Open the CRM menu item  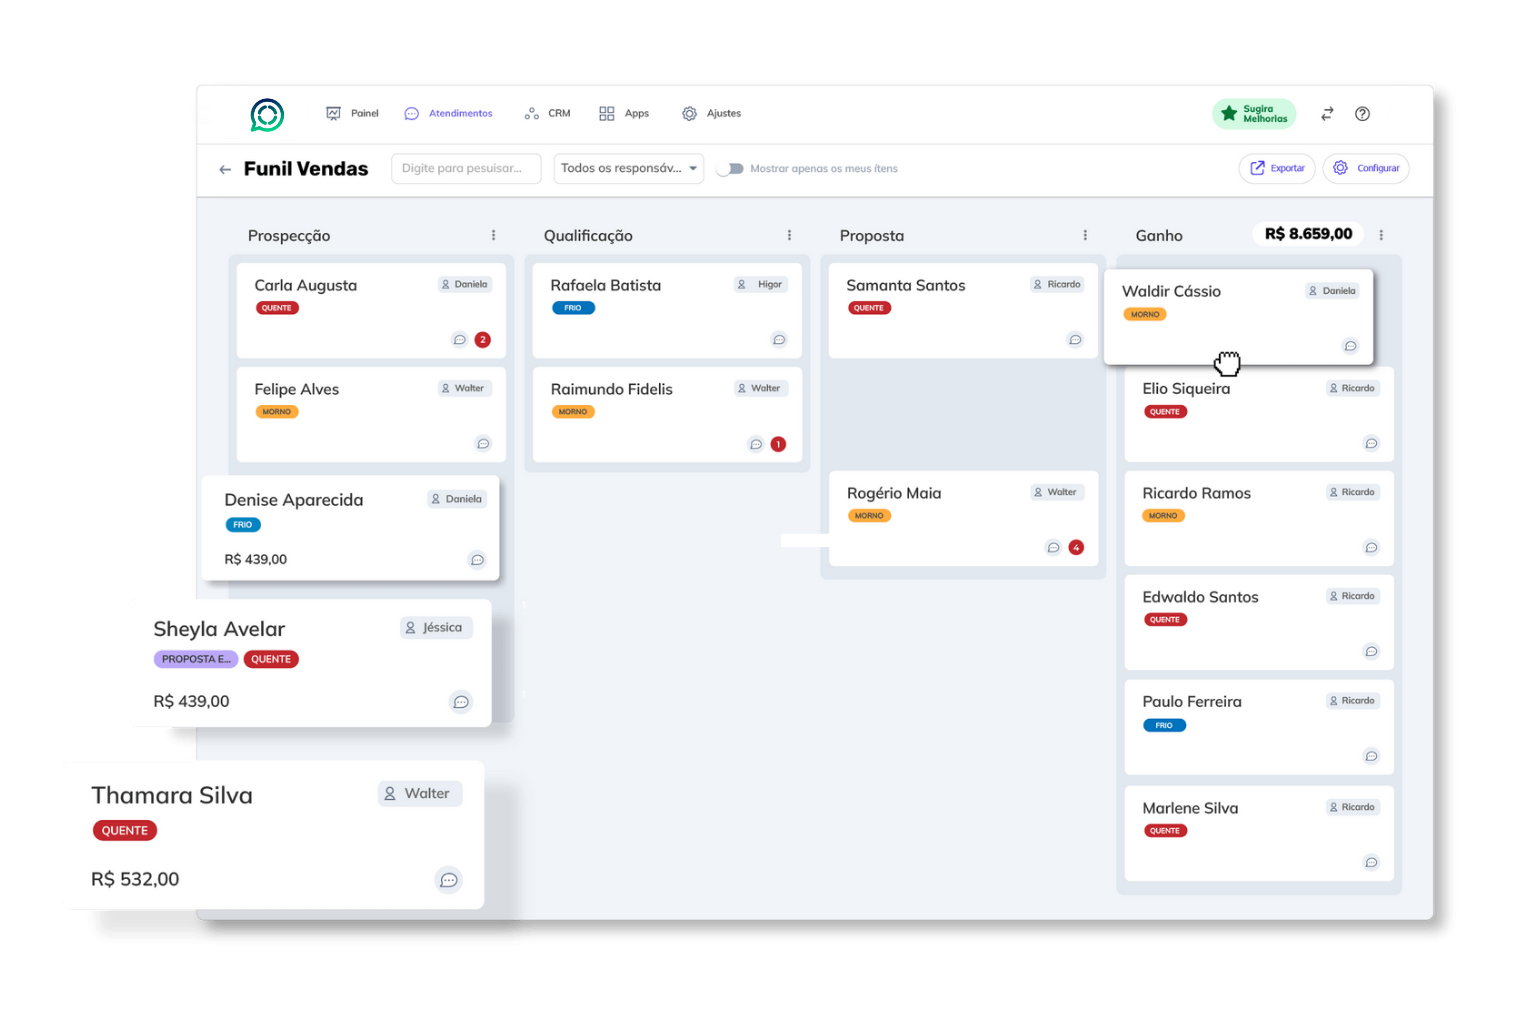click(x=548, y=114)
